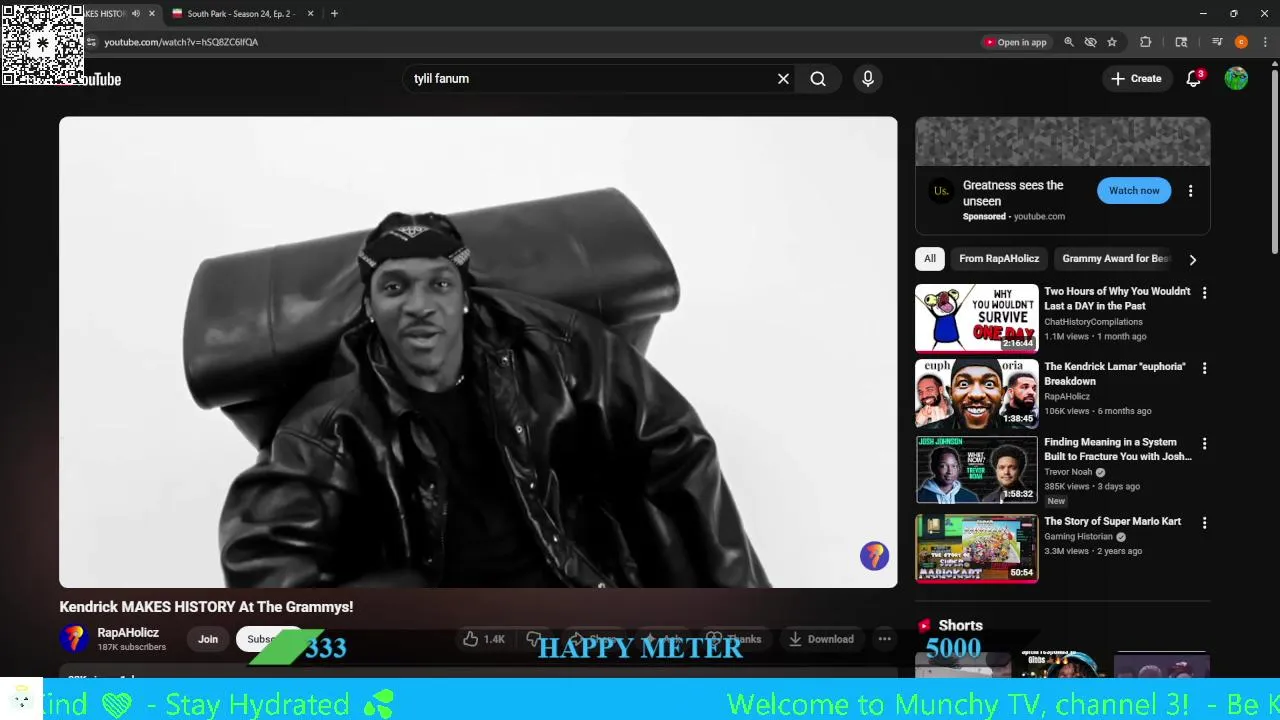Open Why You Wouldn't Survive thumbnail
This screenshot has height=720, width=1280.
(x=977, y=318)
